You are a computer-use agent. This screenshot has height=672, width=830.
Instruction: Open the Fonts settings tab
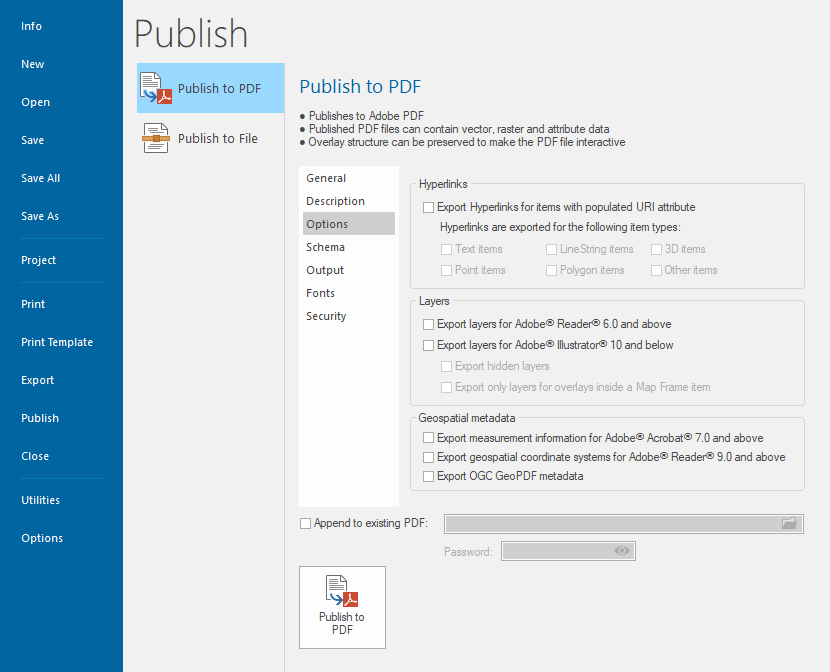coord(320,292)
